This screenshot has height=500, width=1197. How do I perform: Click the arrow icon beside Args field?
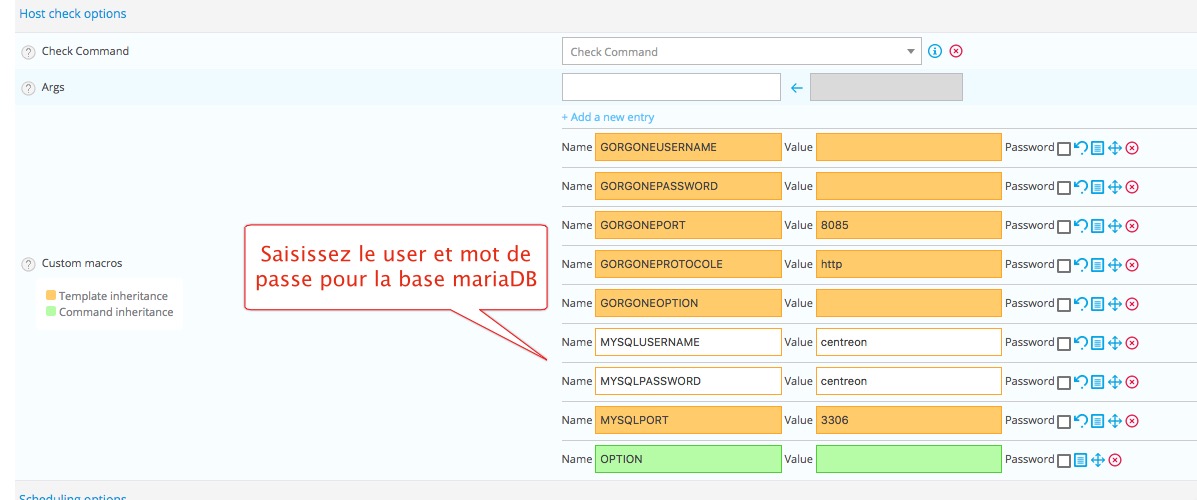coord(797,88)
